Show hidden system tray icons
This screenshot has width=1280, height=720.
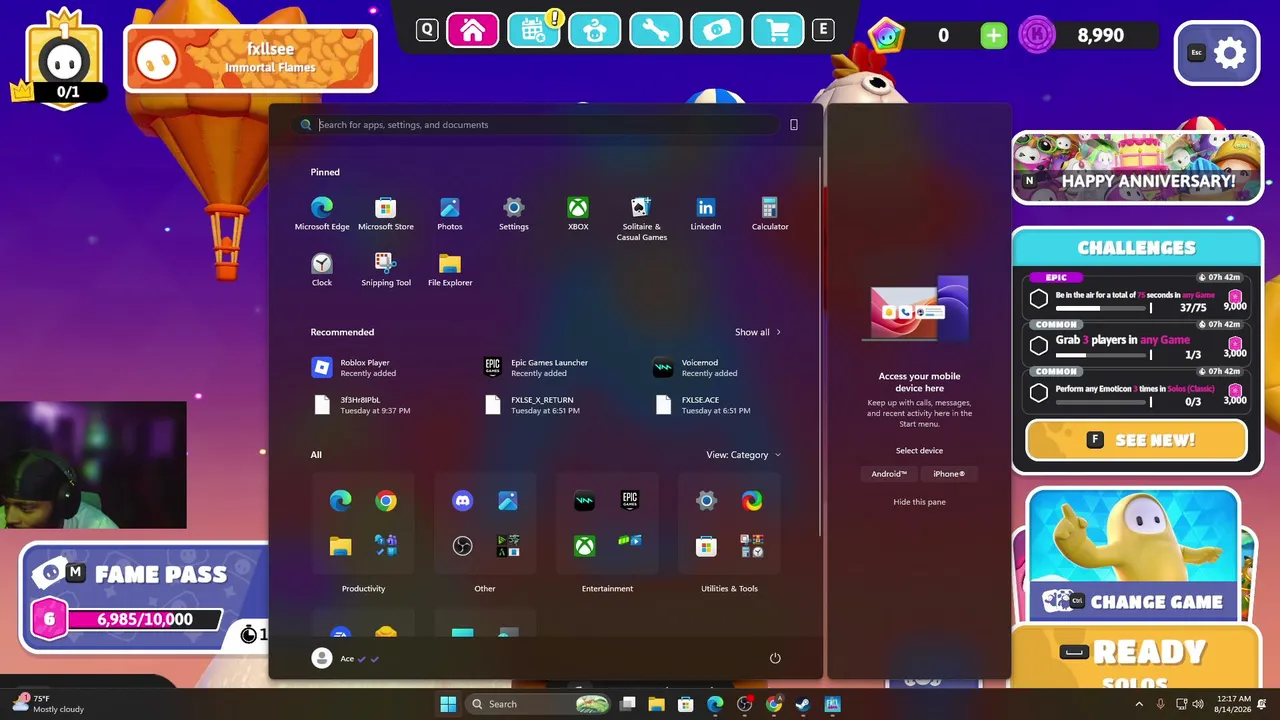1139,704
